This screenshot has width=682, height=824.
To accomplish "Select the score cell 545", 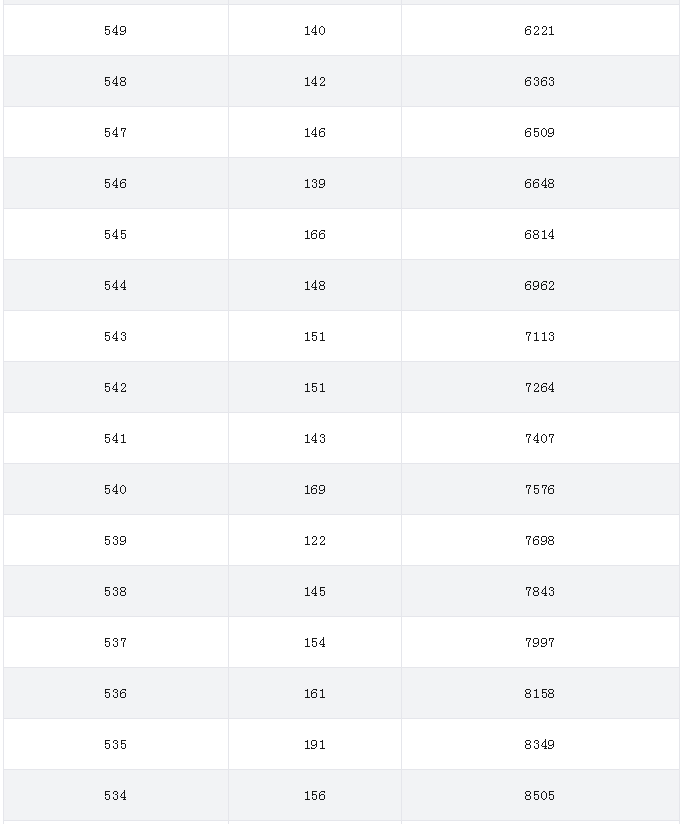I will [116, 234].
